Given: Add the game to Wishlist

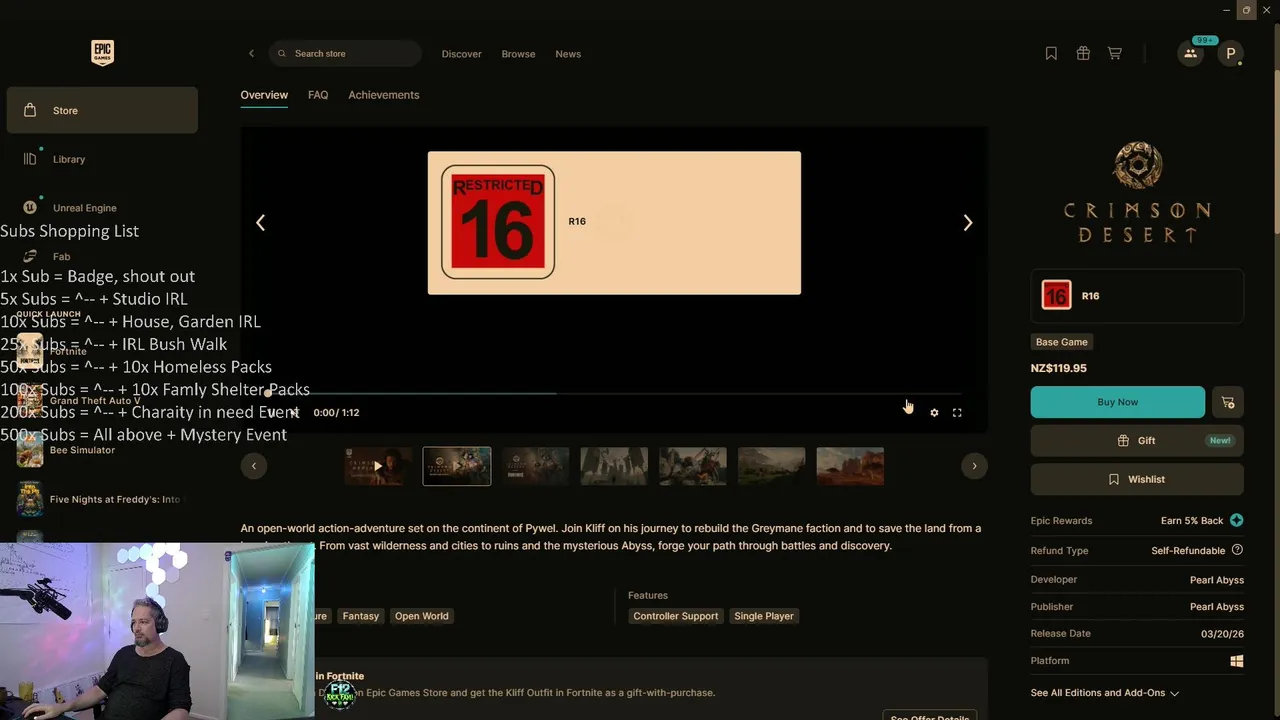Looking at the screenshot, I should pos(1137,479).
